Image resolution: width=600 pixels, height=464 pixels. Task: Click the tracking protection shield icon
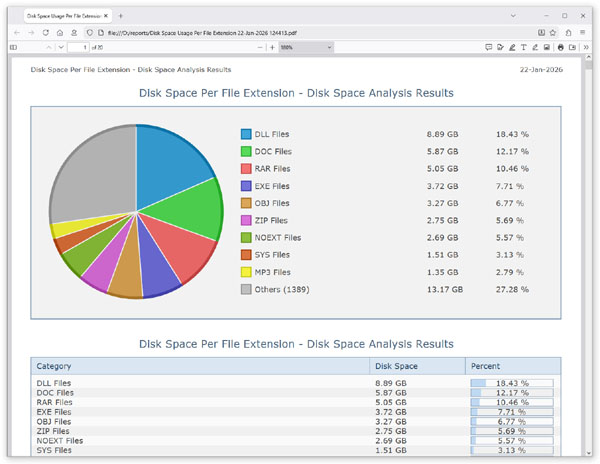pyautogui.click(x=90, y=33)
